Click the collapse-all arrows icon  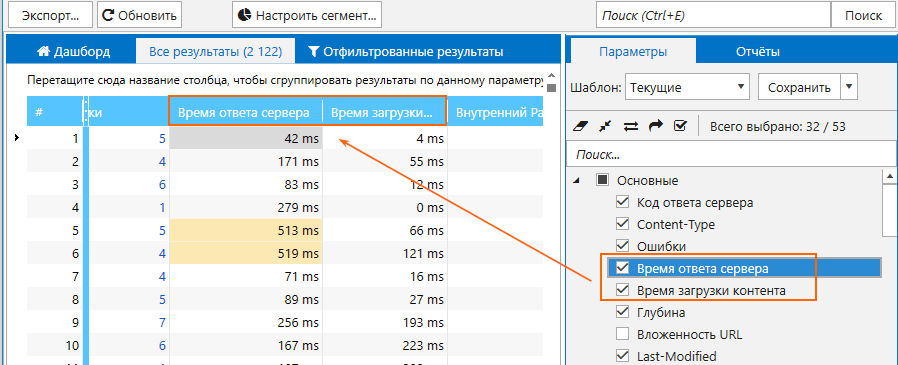(606, 127)
